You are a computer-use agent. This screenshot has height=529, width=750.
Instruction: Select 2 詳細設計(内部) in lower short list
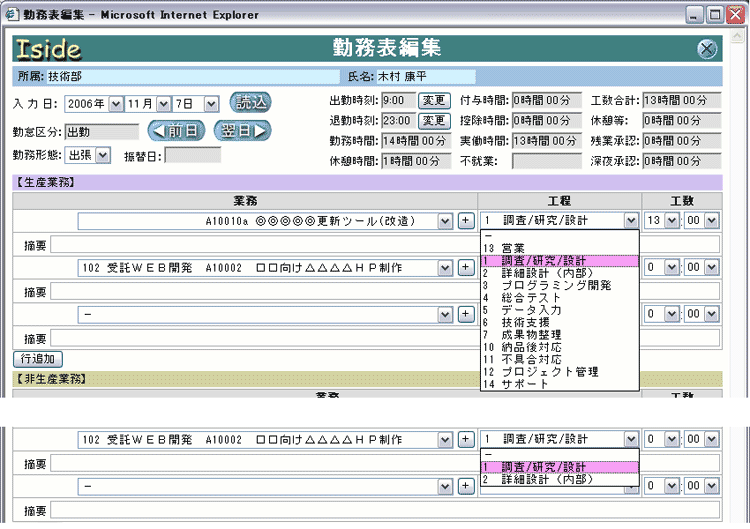coord(560,479)
